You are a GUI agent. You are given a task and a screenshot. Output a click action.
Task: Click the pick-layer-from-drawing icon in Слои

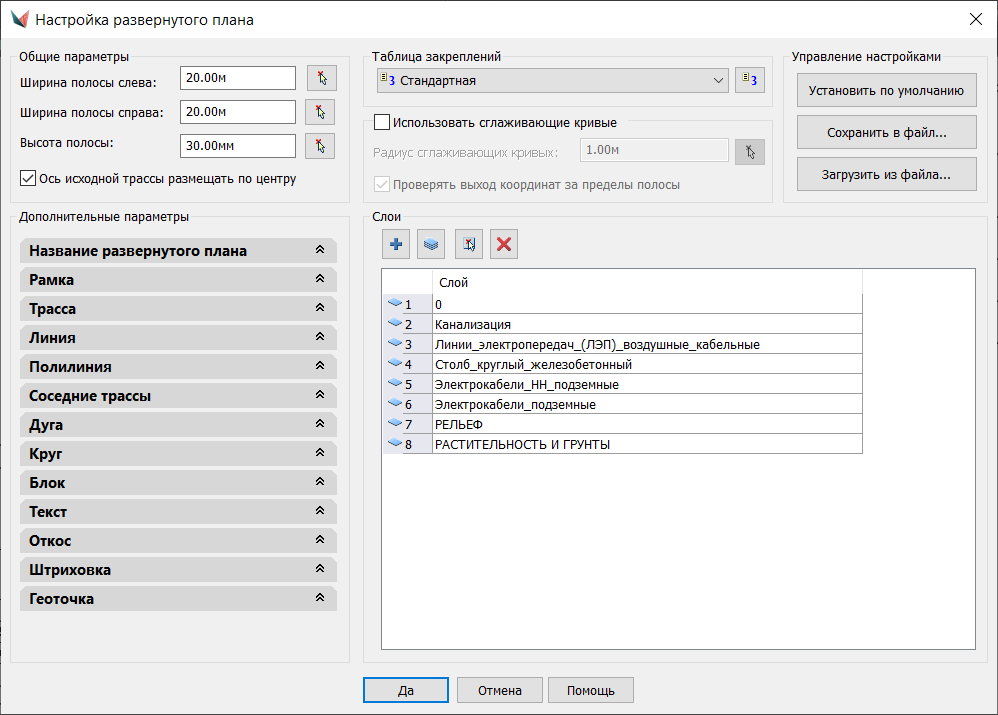pyautogui.click(x=468, y=244)
